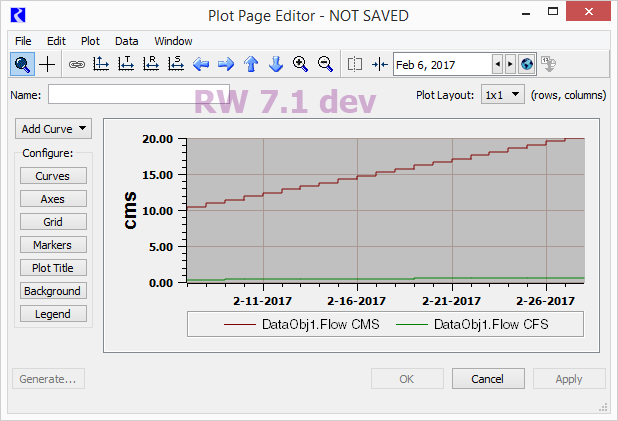Click the OK button
This screenshot has width=618, height=421.
(x=407, y=379)
